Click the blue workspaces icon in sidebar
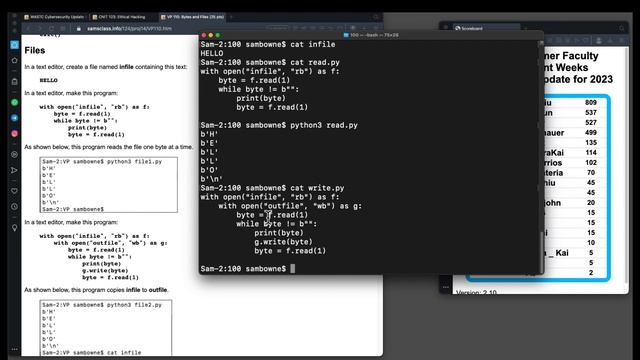 click(x=14, y=44)
